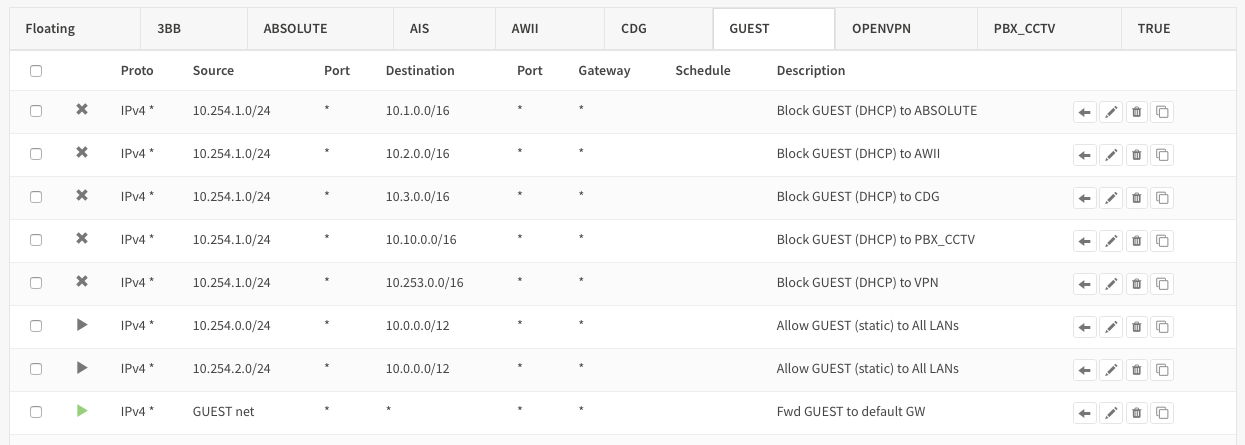This screenshot has height=445, width=1245.
Task: Switch to the Floating rules tab
Action: click(x=50, y=29)
